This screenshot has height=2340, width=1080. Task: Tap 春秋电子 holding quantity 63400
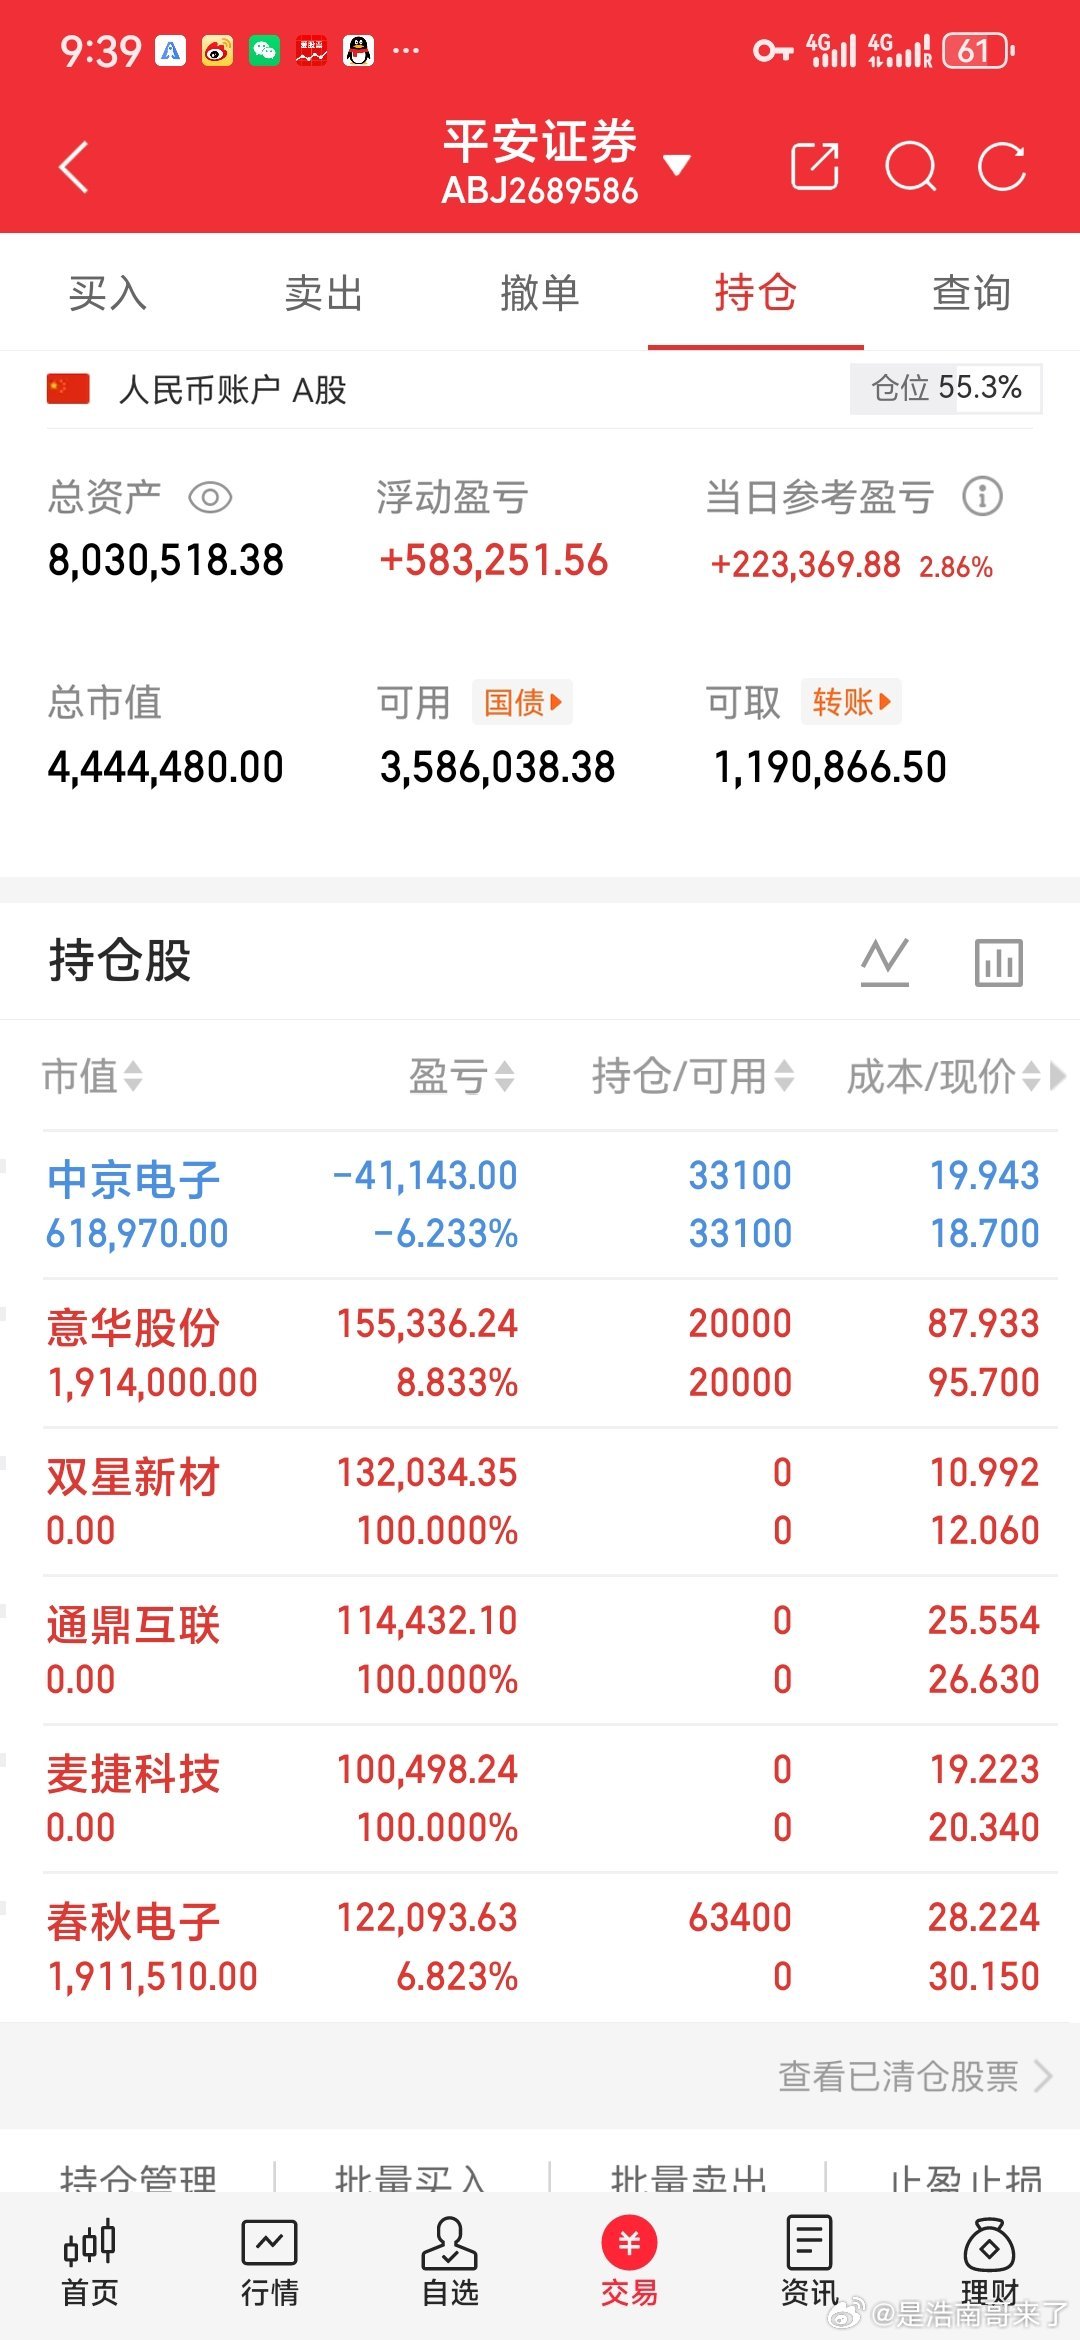pos(740,1917)
